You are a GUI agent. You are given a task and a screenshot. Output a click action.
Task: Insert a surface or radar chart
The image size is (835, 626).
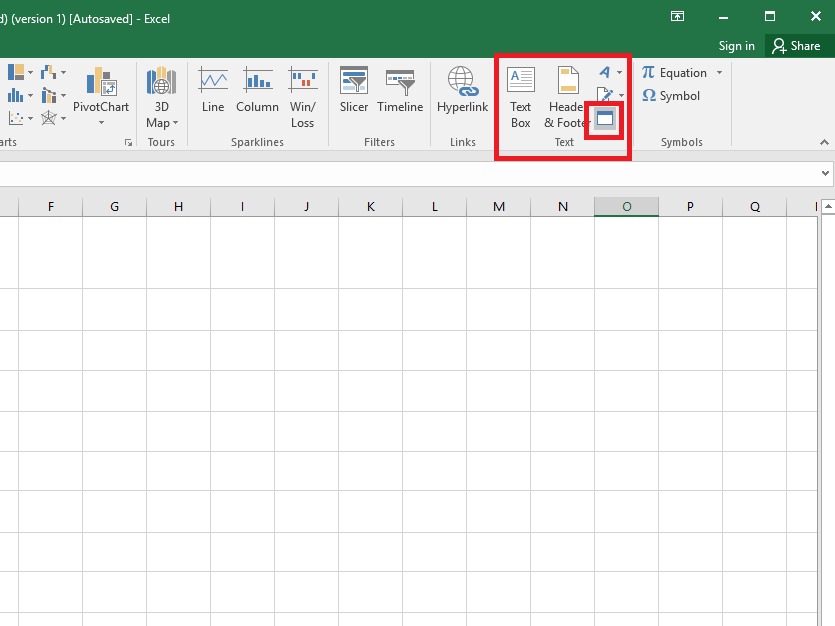(x=49, y=118)
